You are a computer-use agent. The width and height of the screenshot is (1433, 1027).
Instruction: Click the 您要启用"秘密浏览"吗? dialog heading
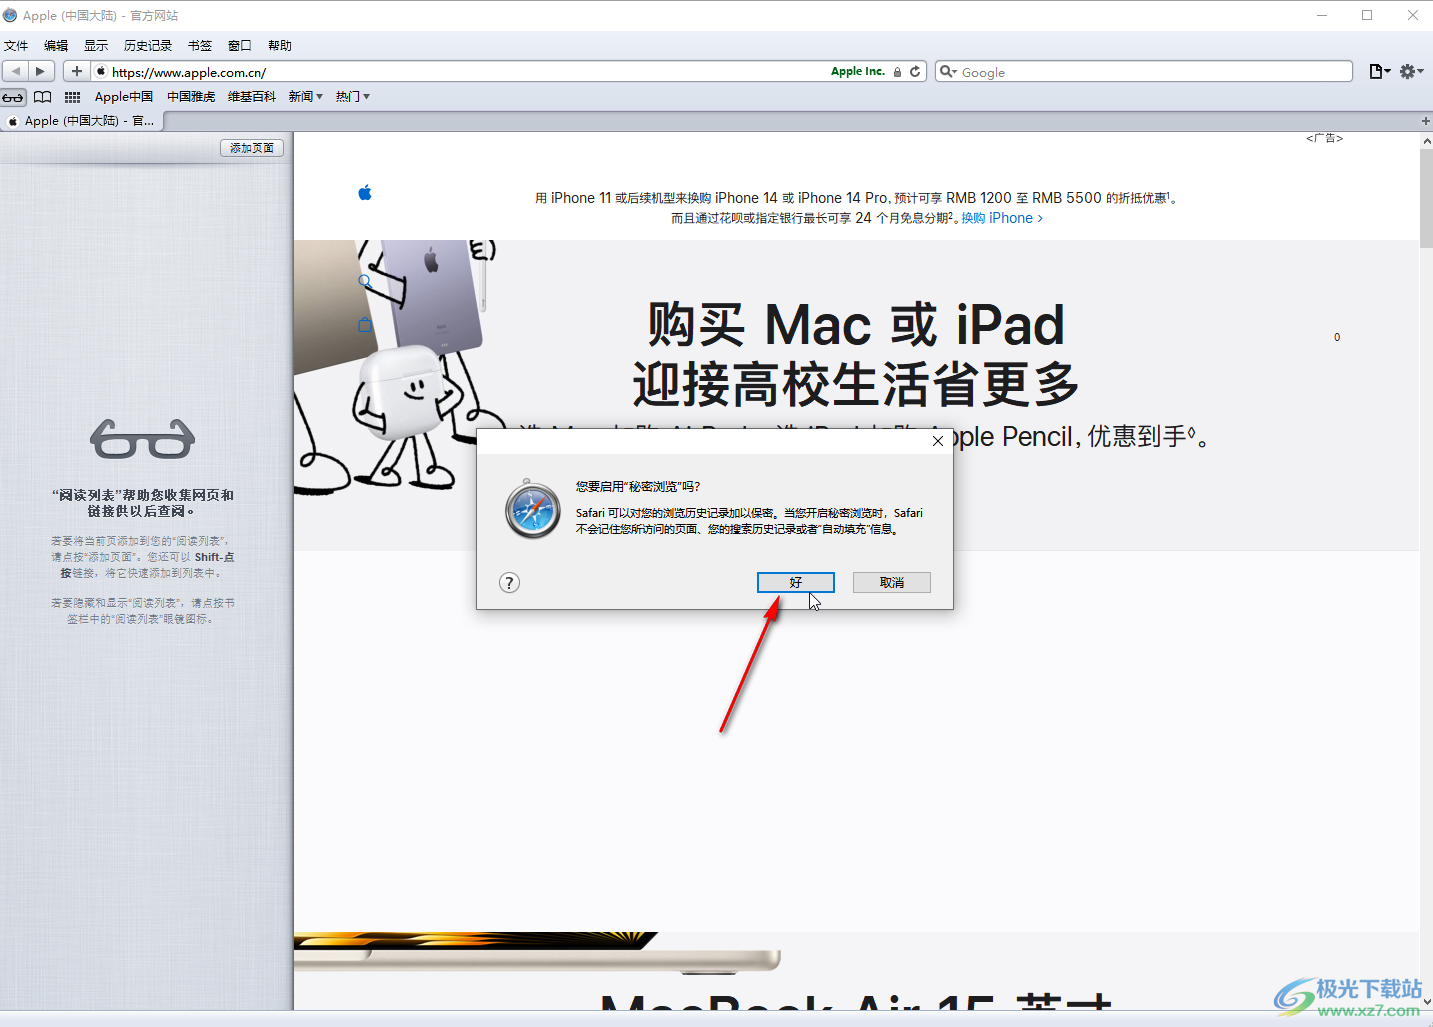click(638, 487)
